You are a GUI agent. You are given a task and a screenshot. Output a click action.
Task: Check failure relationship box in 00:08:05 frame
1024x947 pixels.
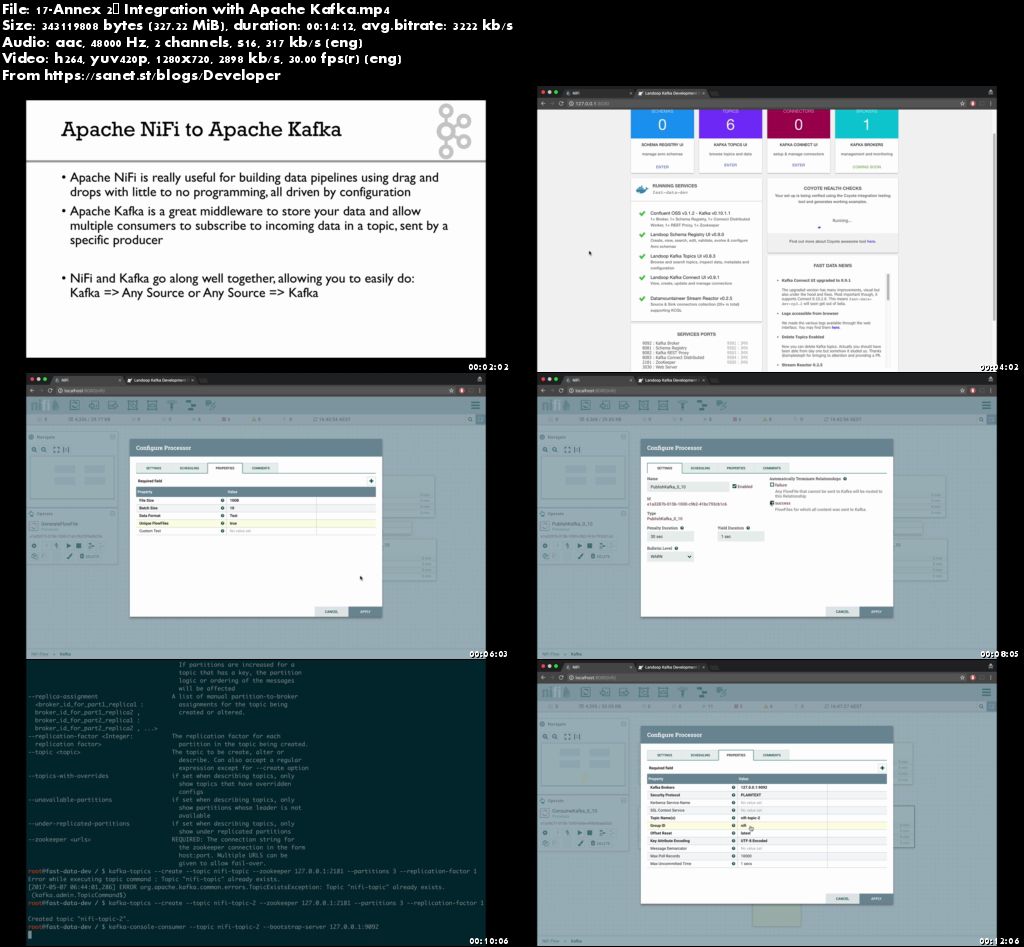(772, 485)
